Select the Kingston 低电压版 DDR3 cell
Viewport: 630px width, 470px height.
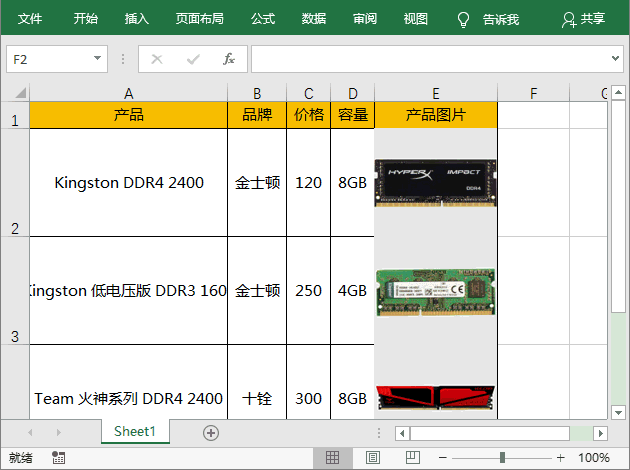129,291
